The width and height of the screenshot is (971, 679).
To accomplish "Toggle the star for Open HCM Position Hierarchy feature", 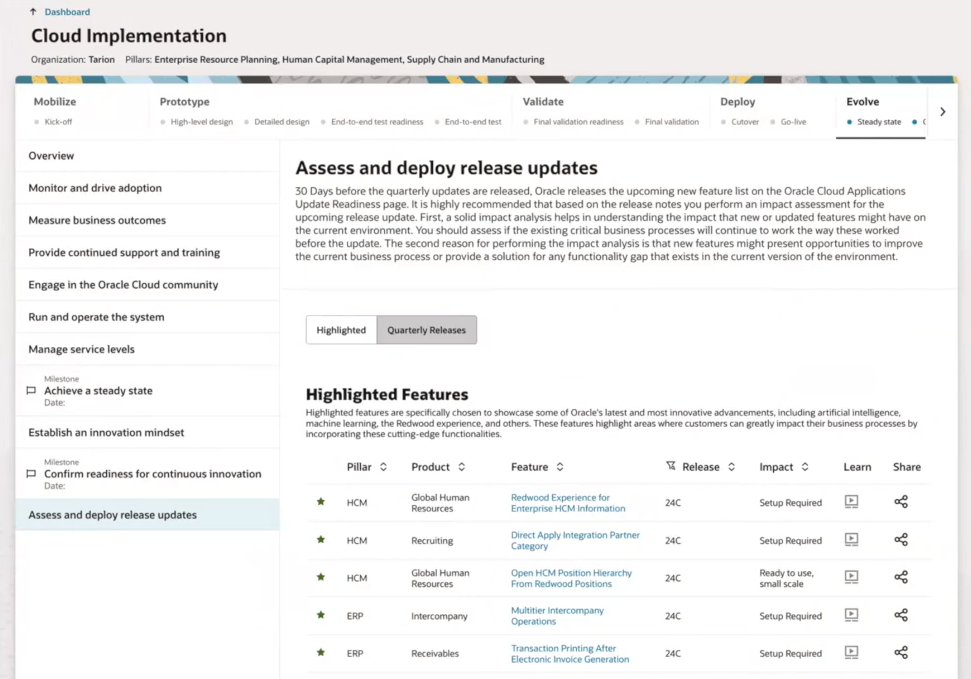I will click(320, 577).
